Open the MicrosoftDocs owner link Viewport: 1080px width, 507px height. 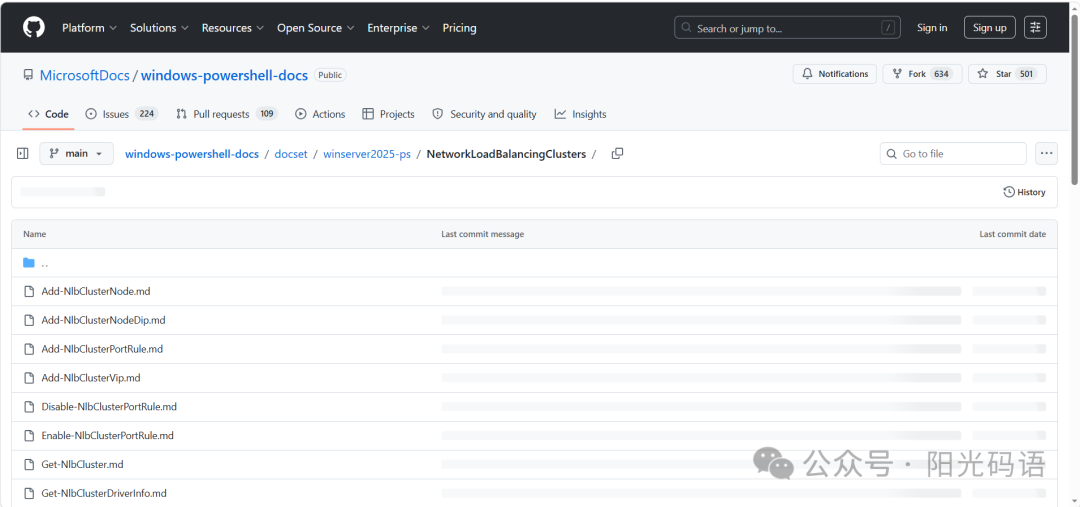click(85, 76)
